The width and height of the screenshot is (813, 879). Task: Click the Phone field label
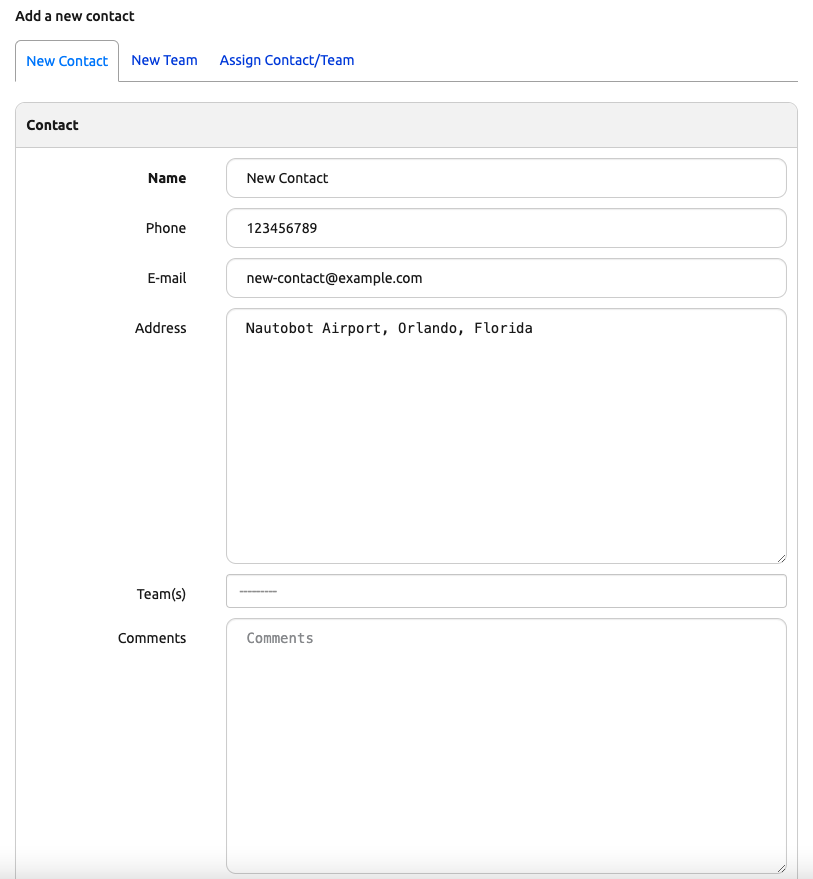166,228
